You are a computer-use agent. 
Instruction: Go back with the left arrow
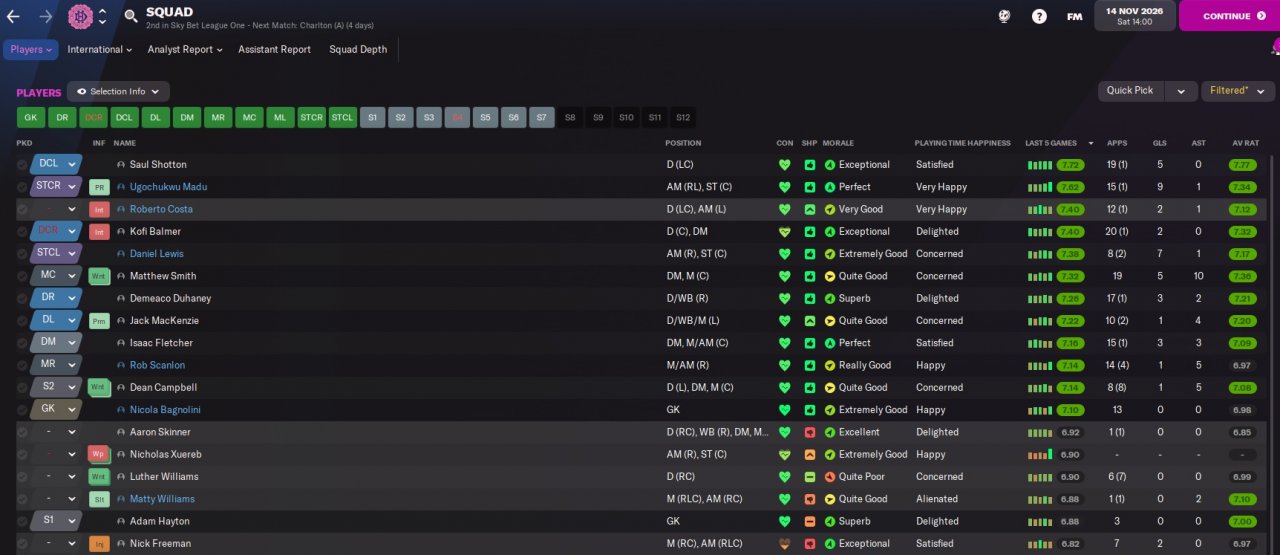13,16
